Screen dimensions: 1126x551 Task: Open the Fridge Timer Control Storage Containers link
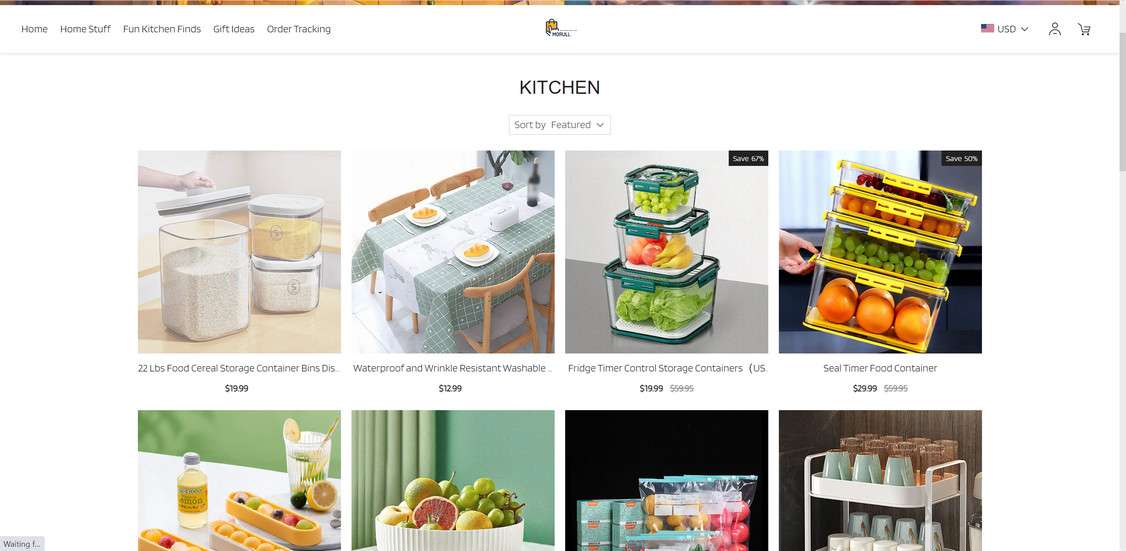(666, 368)
